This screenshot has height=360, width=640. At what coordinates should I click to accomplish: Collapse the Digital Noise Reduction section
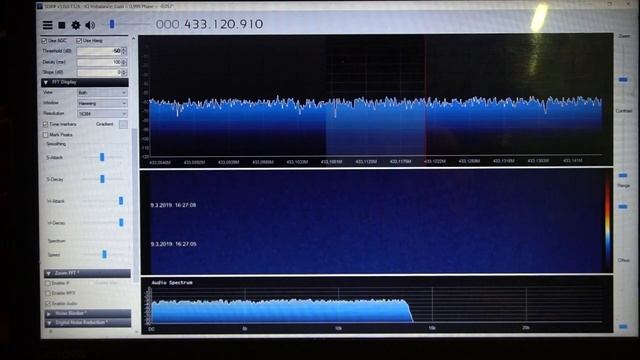pyautogui.click(x=88, y=323)
